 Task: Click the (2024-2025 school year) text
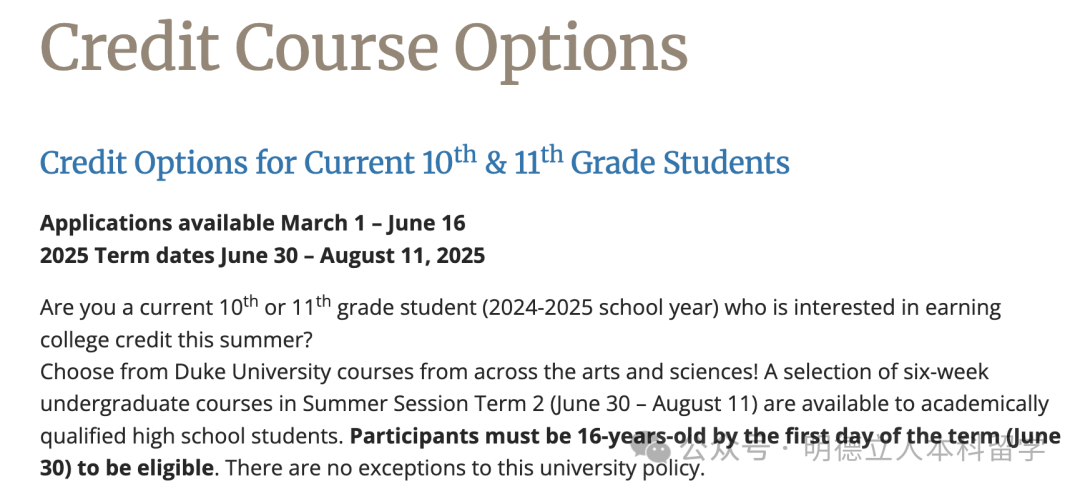tap(599, 308)
